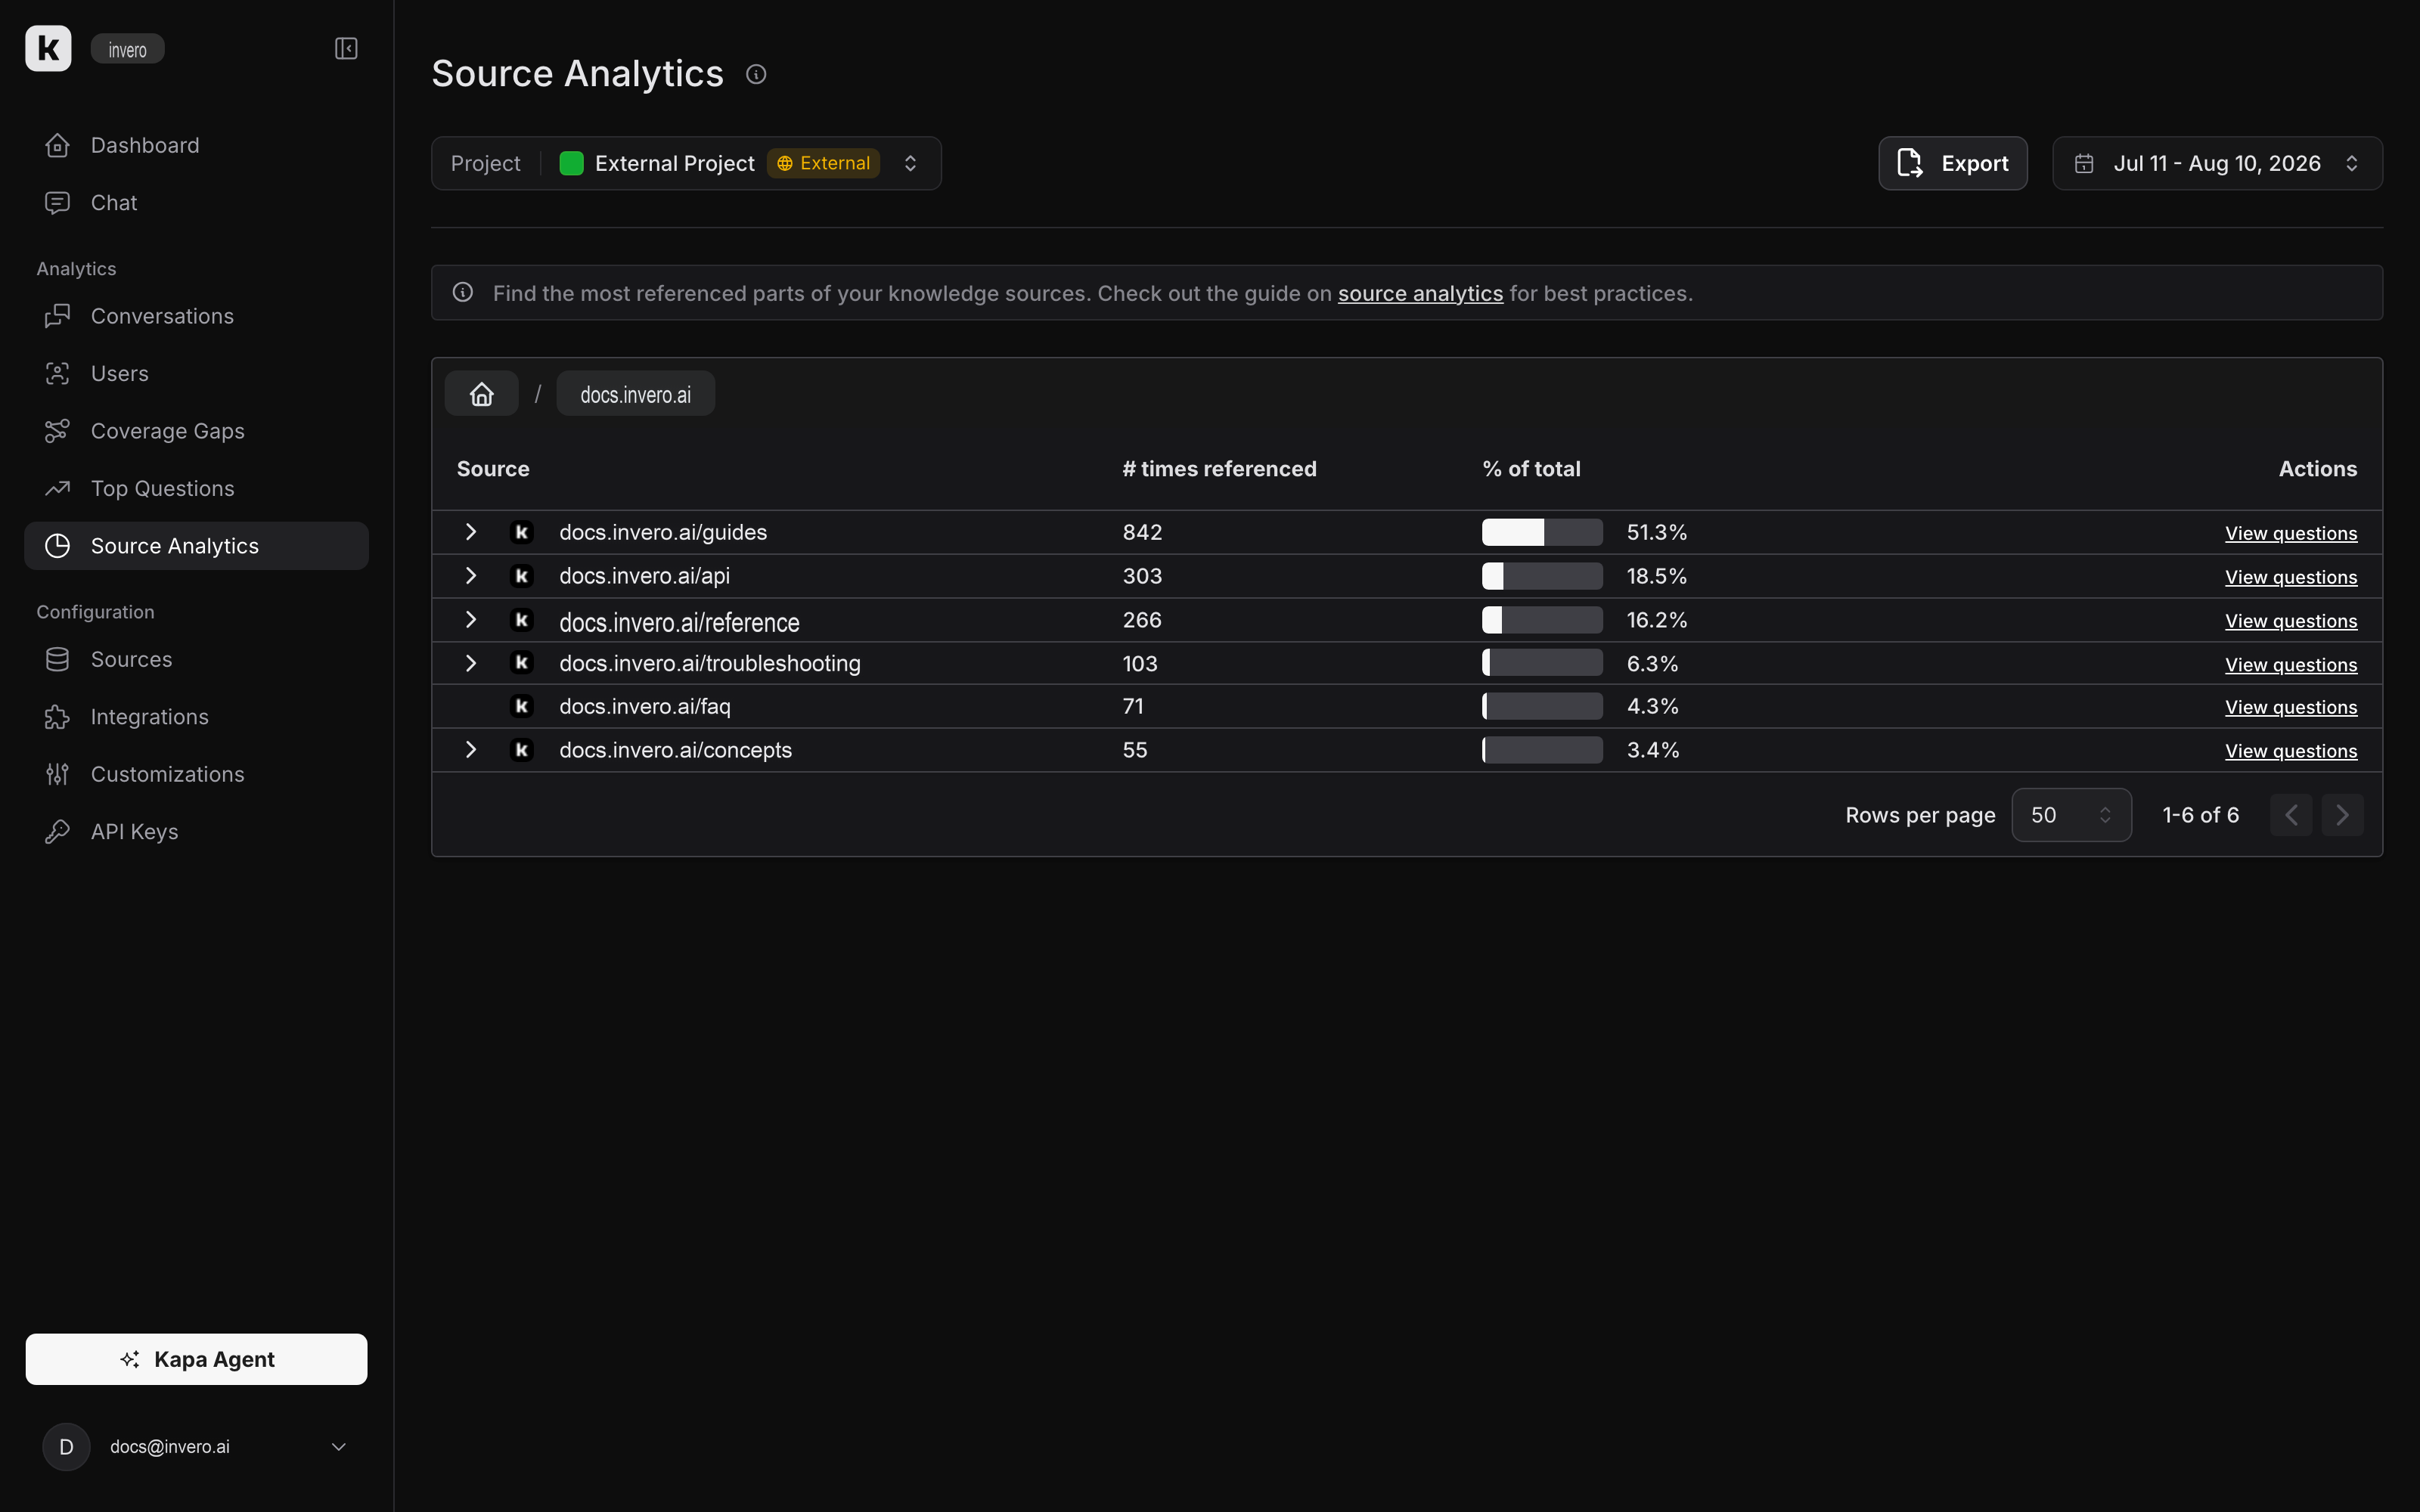Launch the Kapa Agent
The width and height of the screenshot is (2420, 1512).
[x=196, y=1359]
